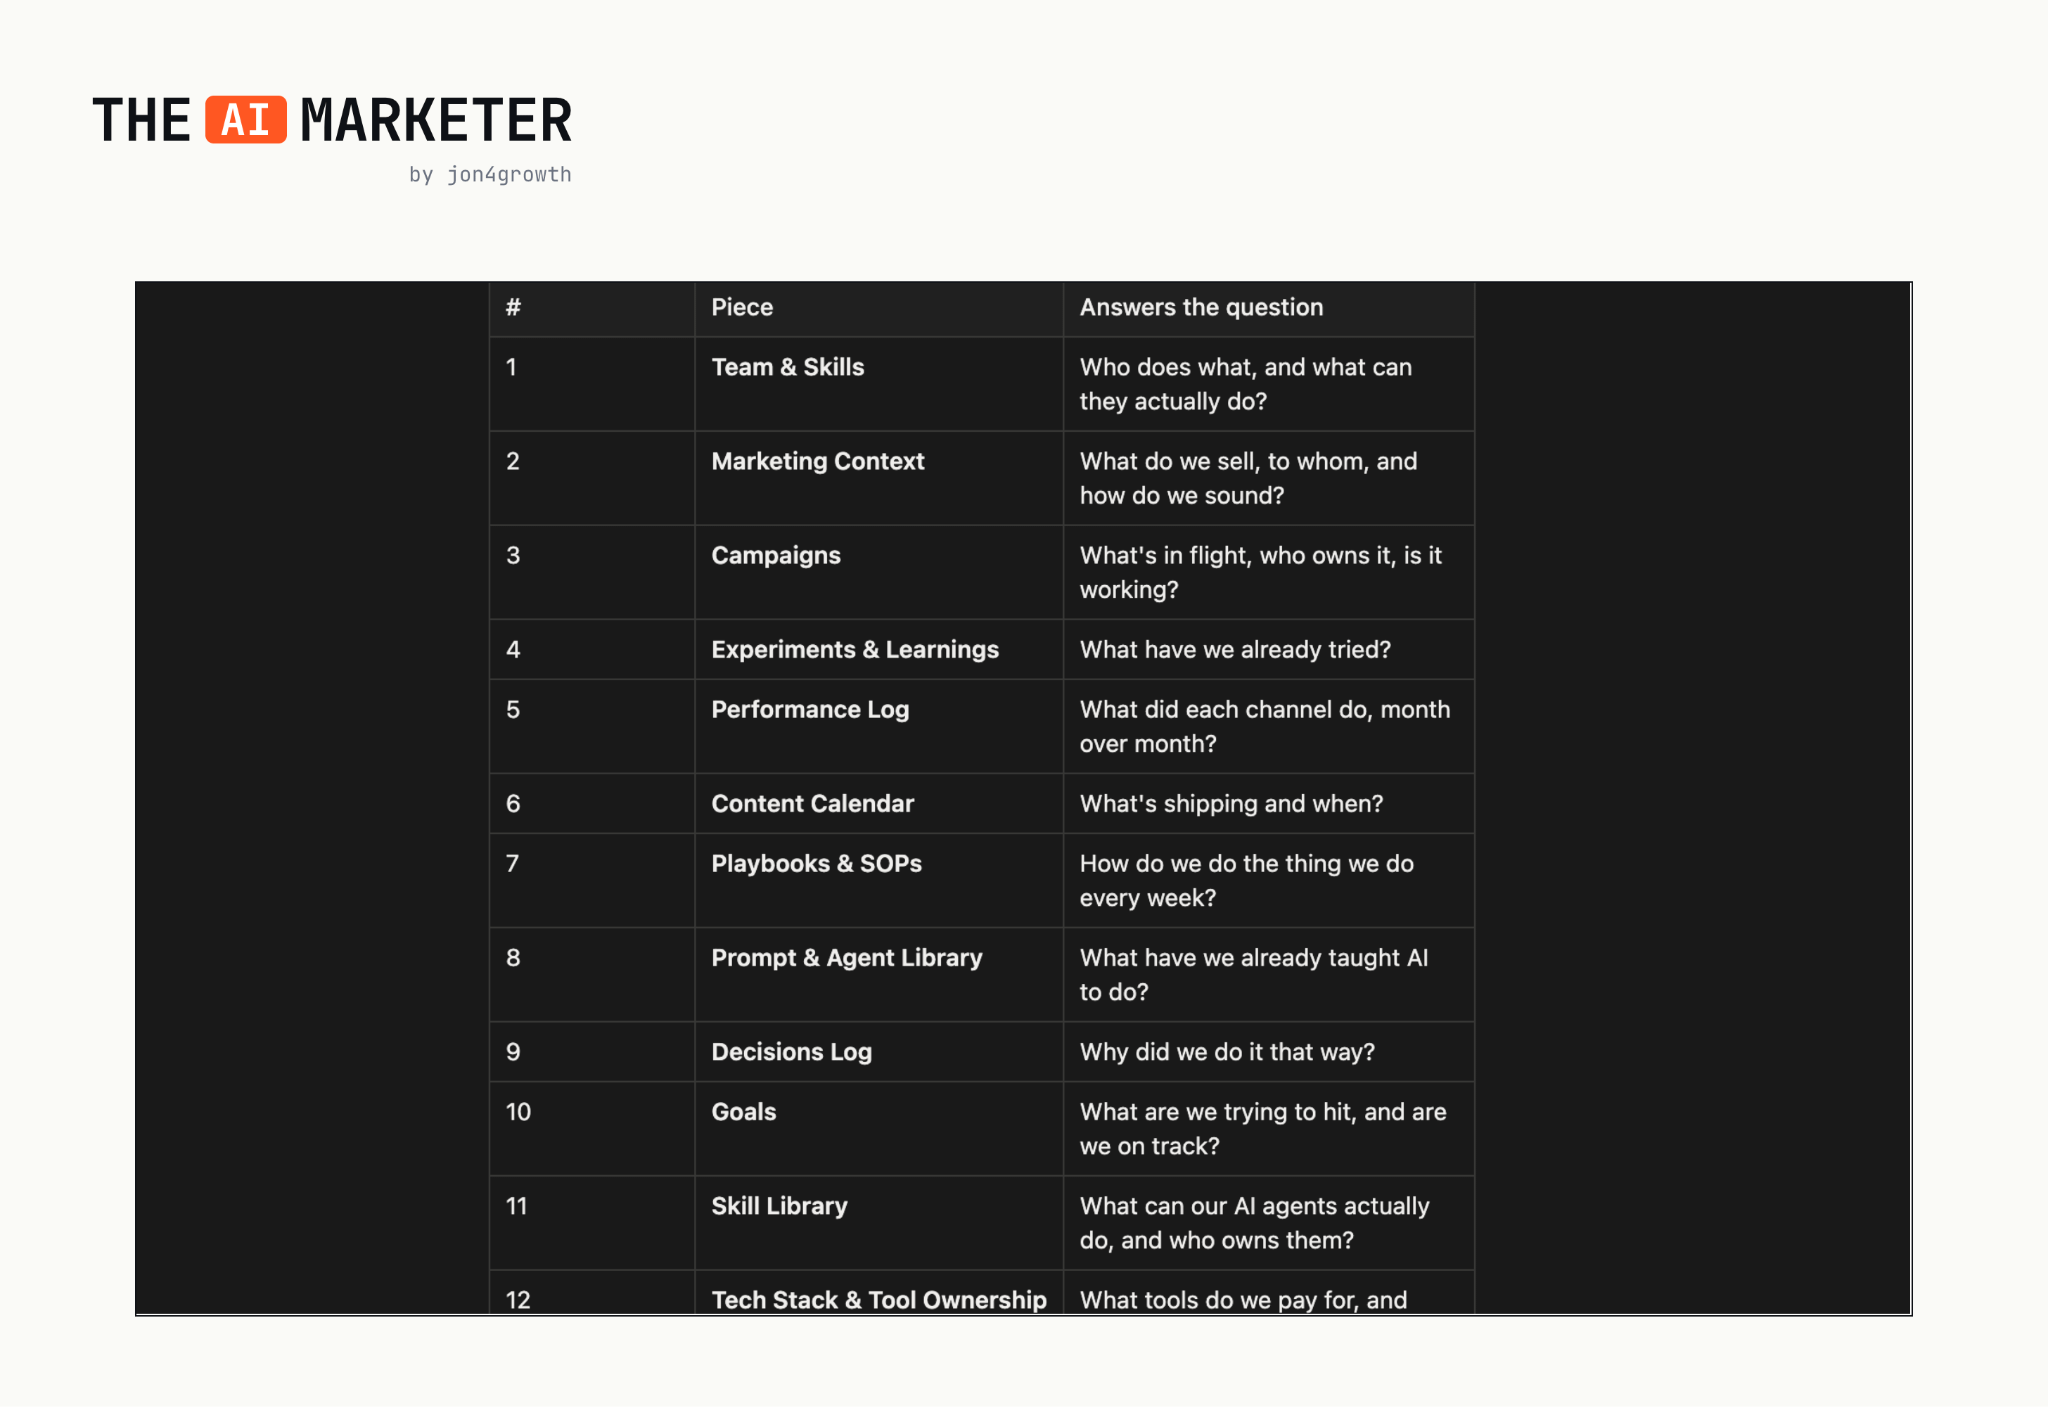Click the 'Marketing Context' piece name

[818, 461]
